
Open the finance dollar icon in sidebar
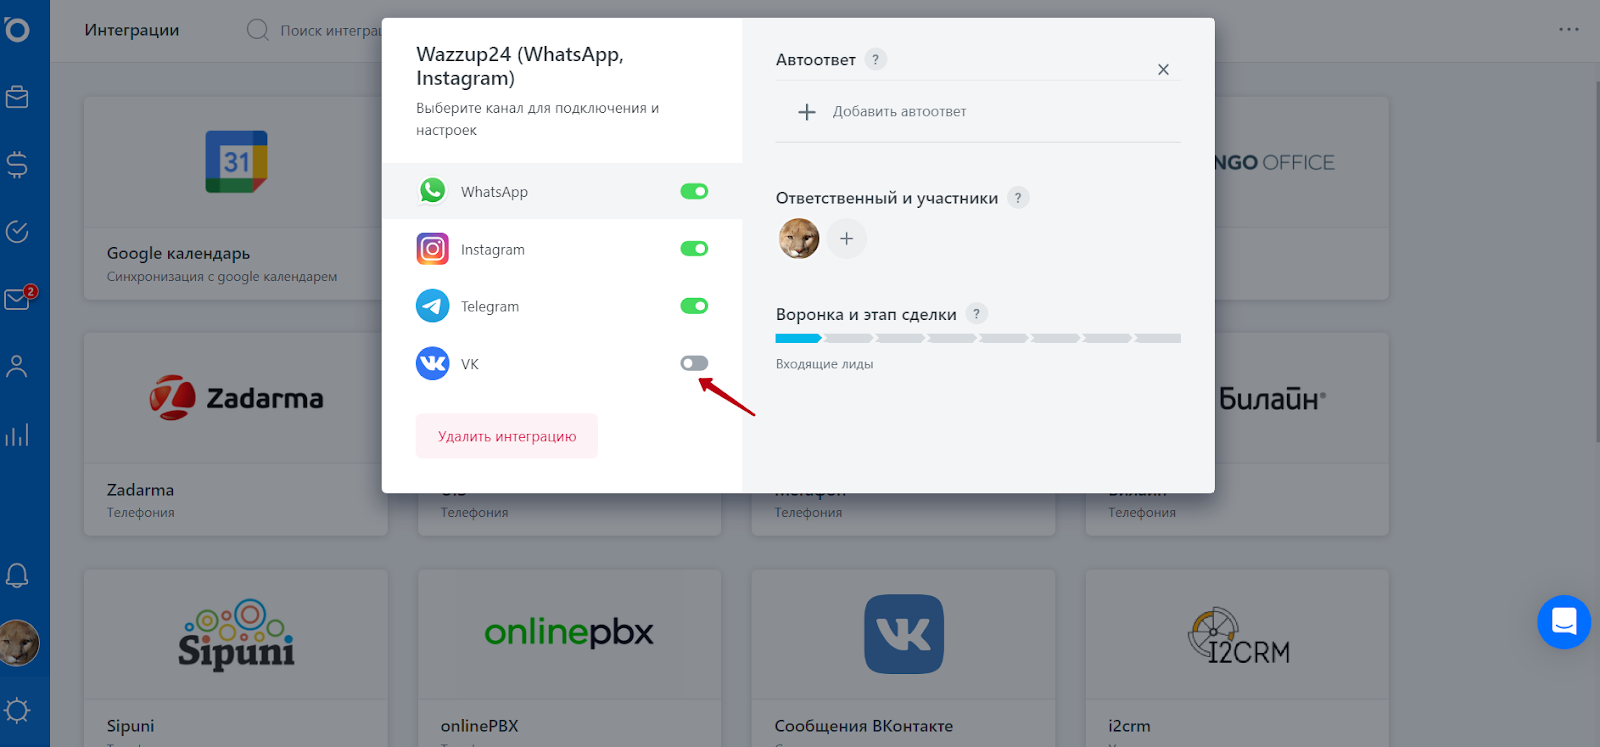point(17,164)
